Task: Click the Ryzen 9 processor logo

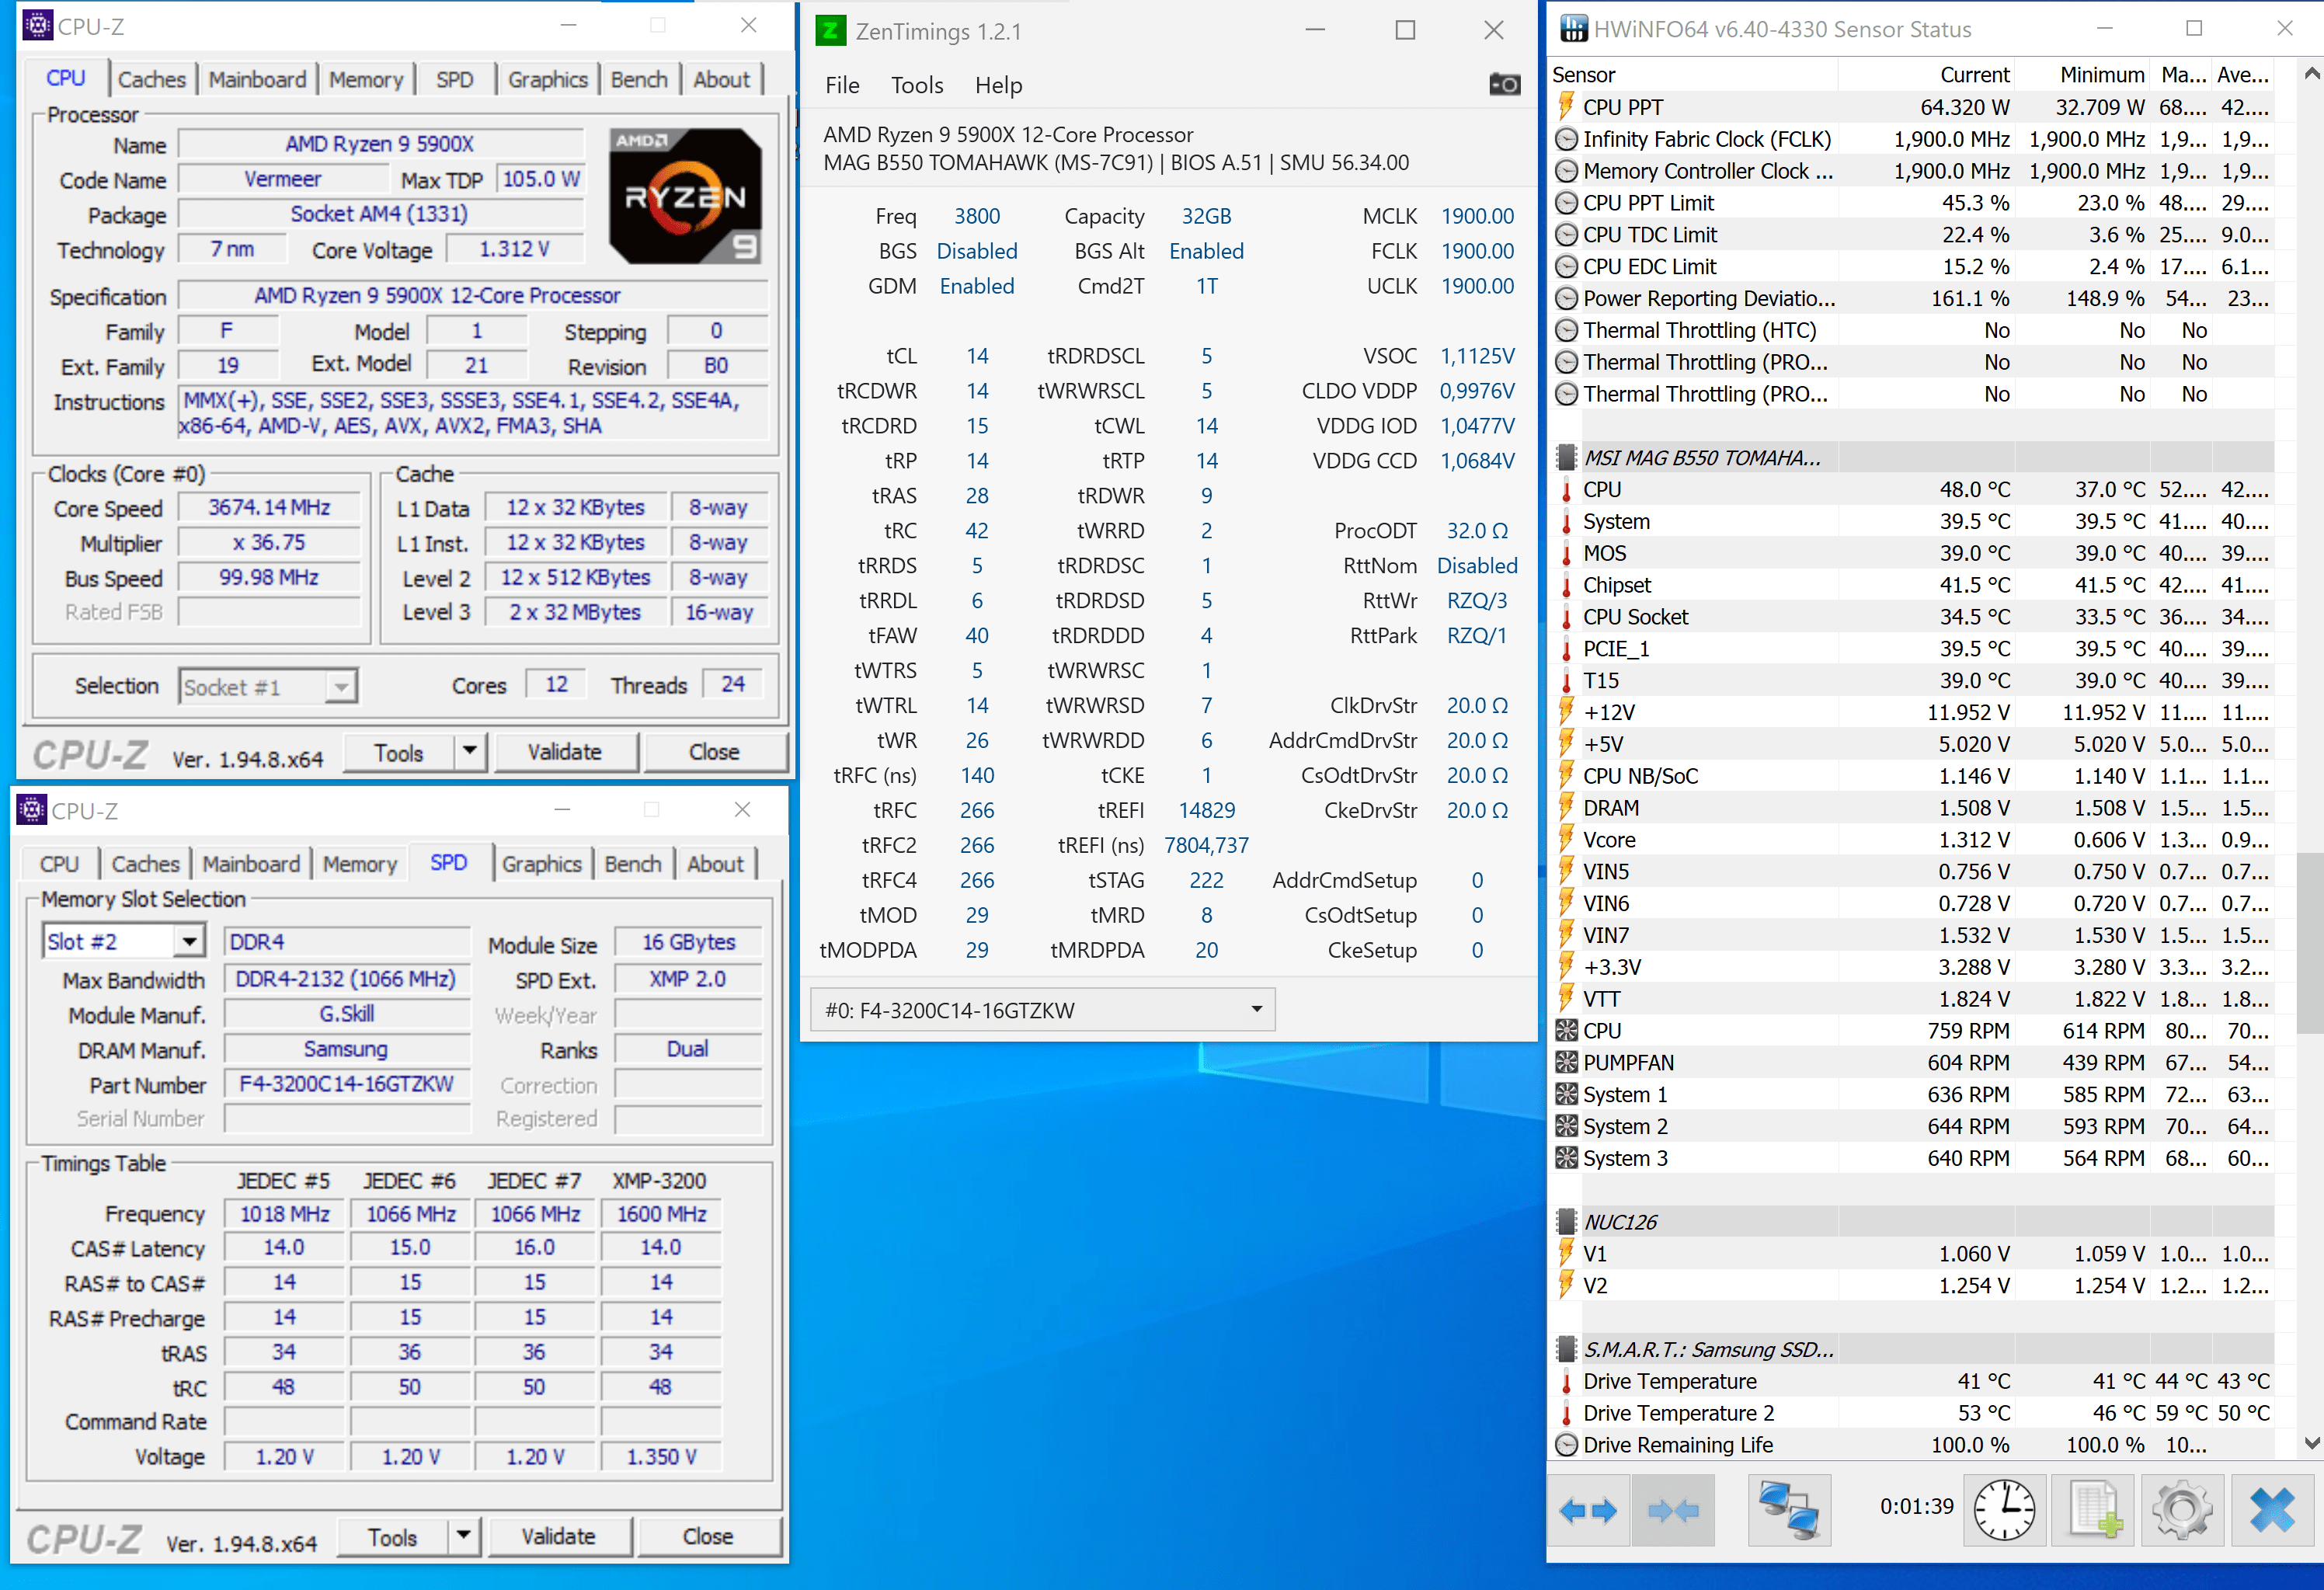Action: (685, 196)
